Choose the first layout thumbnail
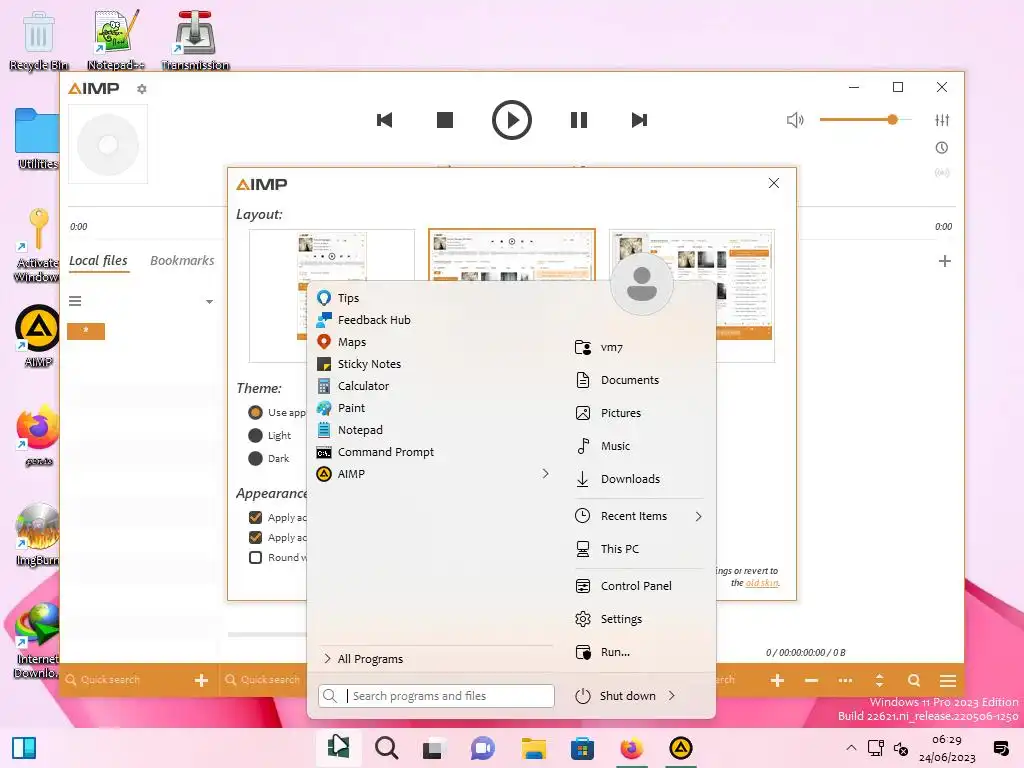 (332, 296)
